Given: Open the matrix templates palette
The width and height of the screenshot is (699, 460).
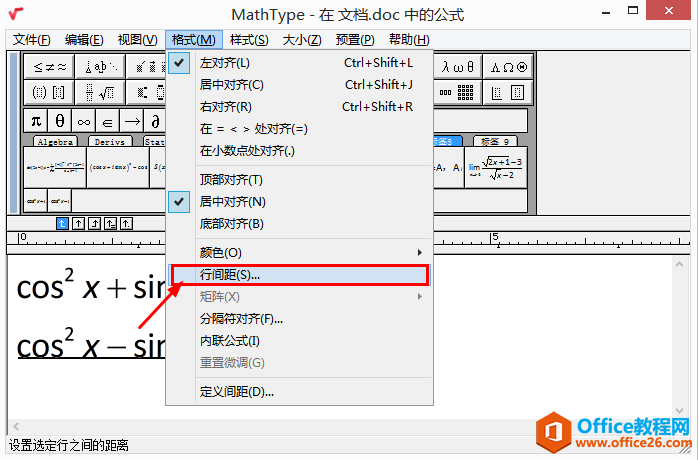Looking at the screenshot, I should coord(458,92).
